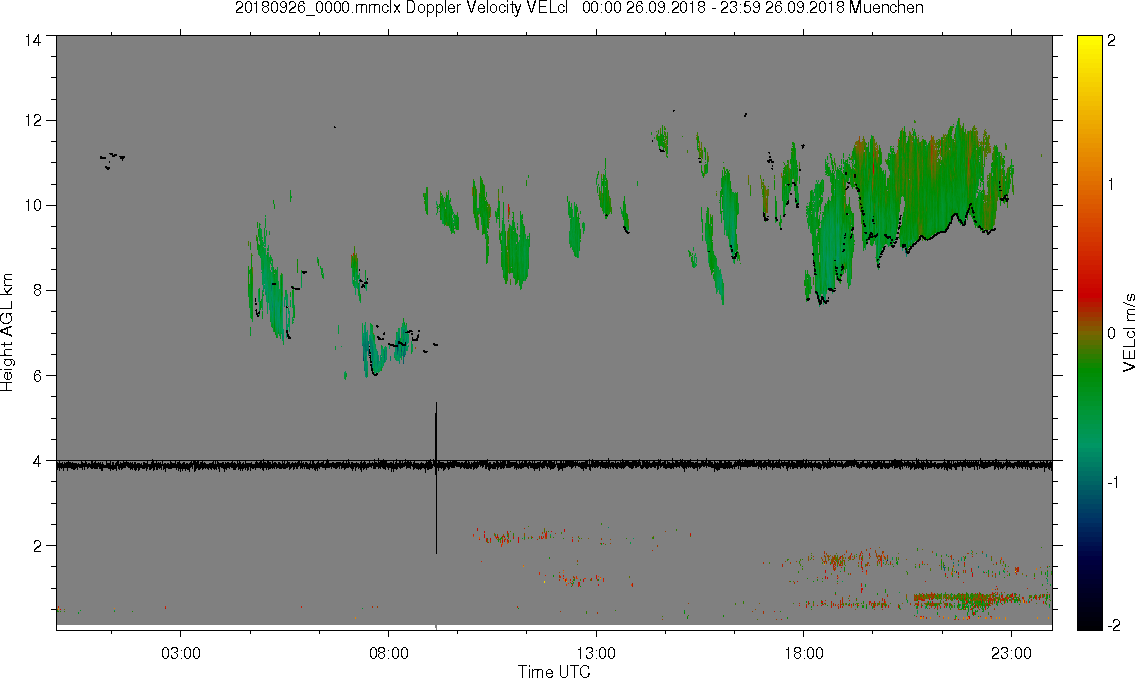Click the colorbar value -1

(x=1113, y=482)
